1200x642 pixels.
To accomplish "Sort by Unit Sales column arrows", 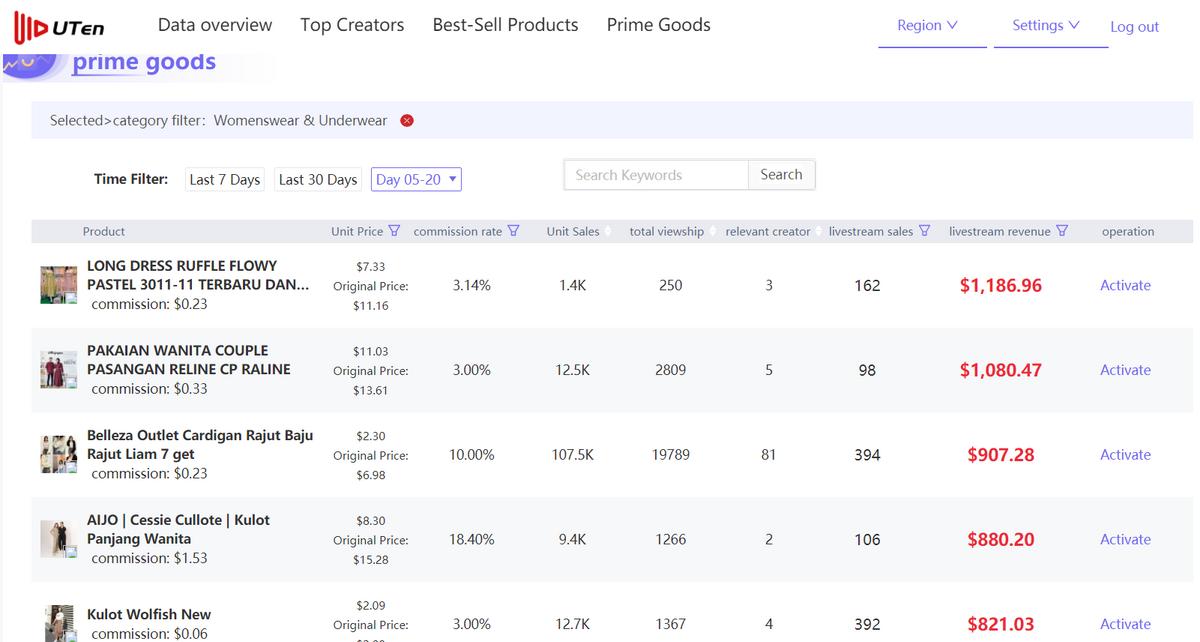I will (608, 232).
